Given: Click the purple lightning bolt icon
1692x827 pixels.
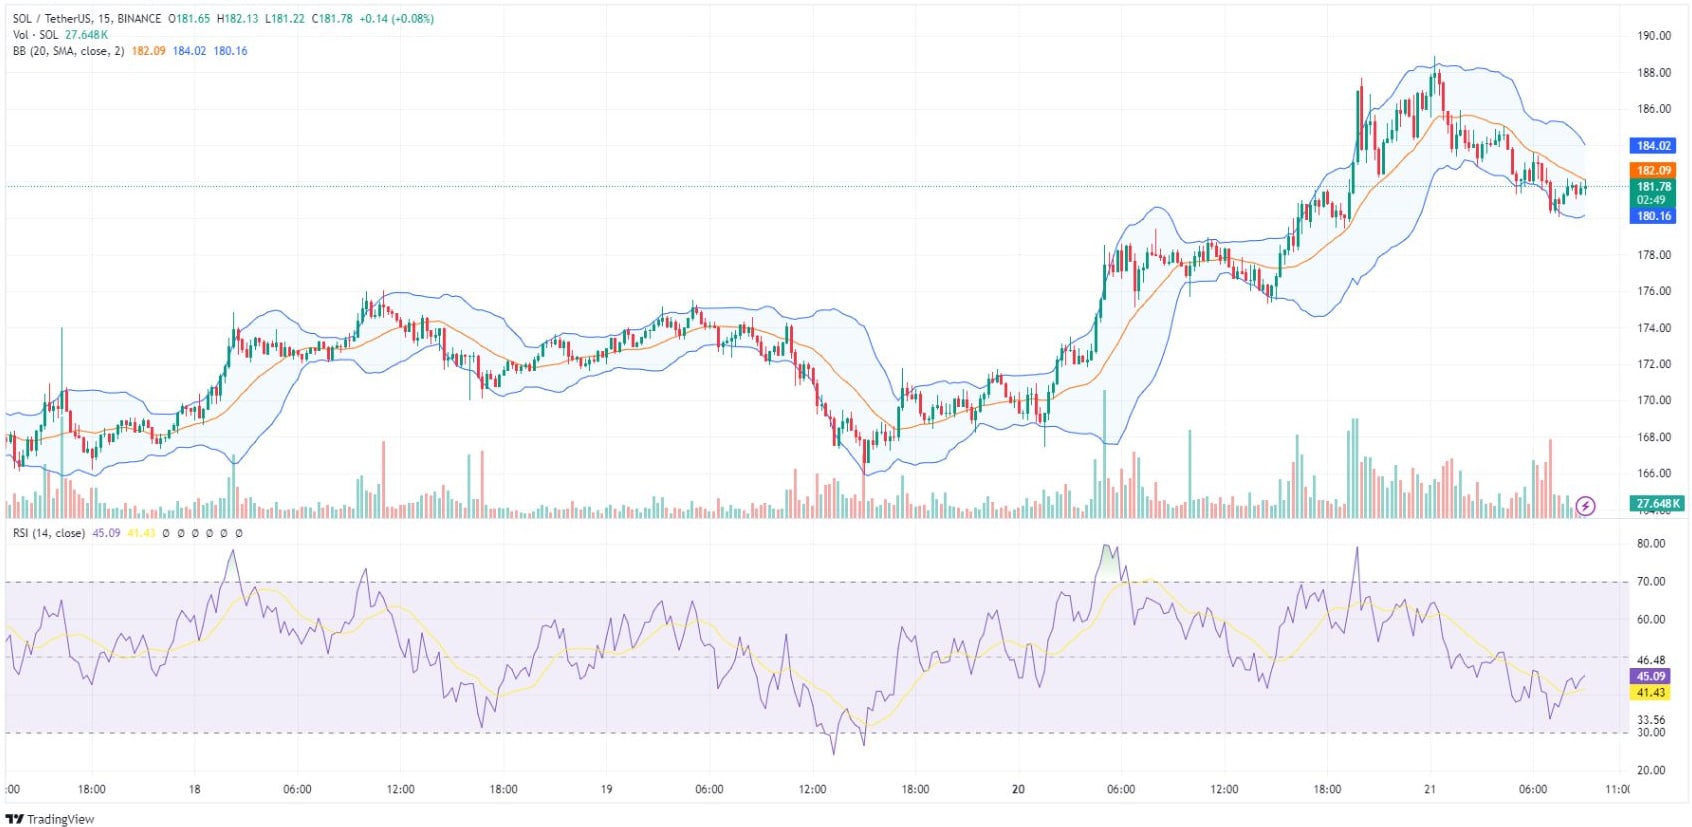Looking at the screenshot, I should click(x=1585, y=506).
